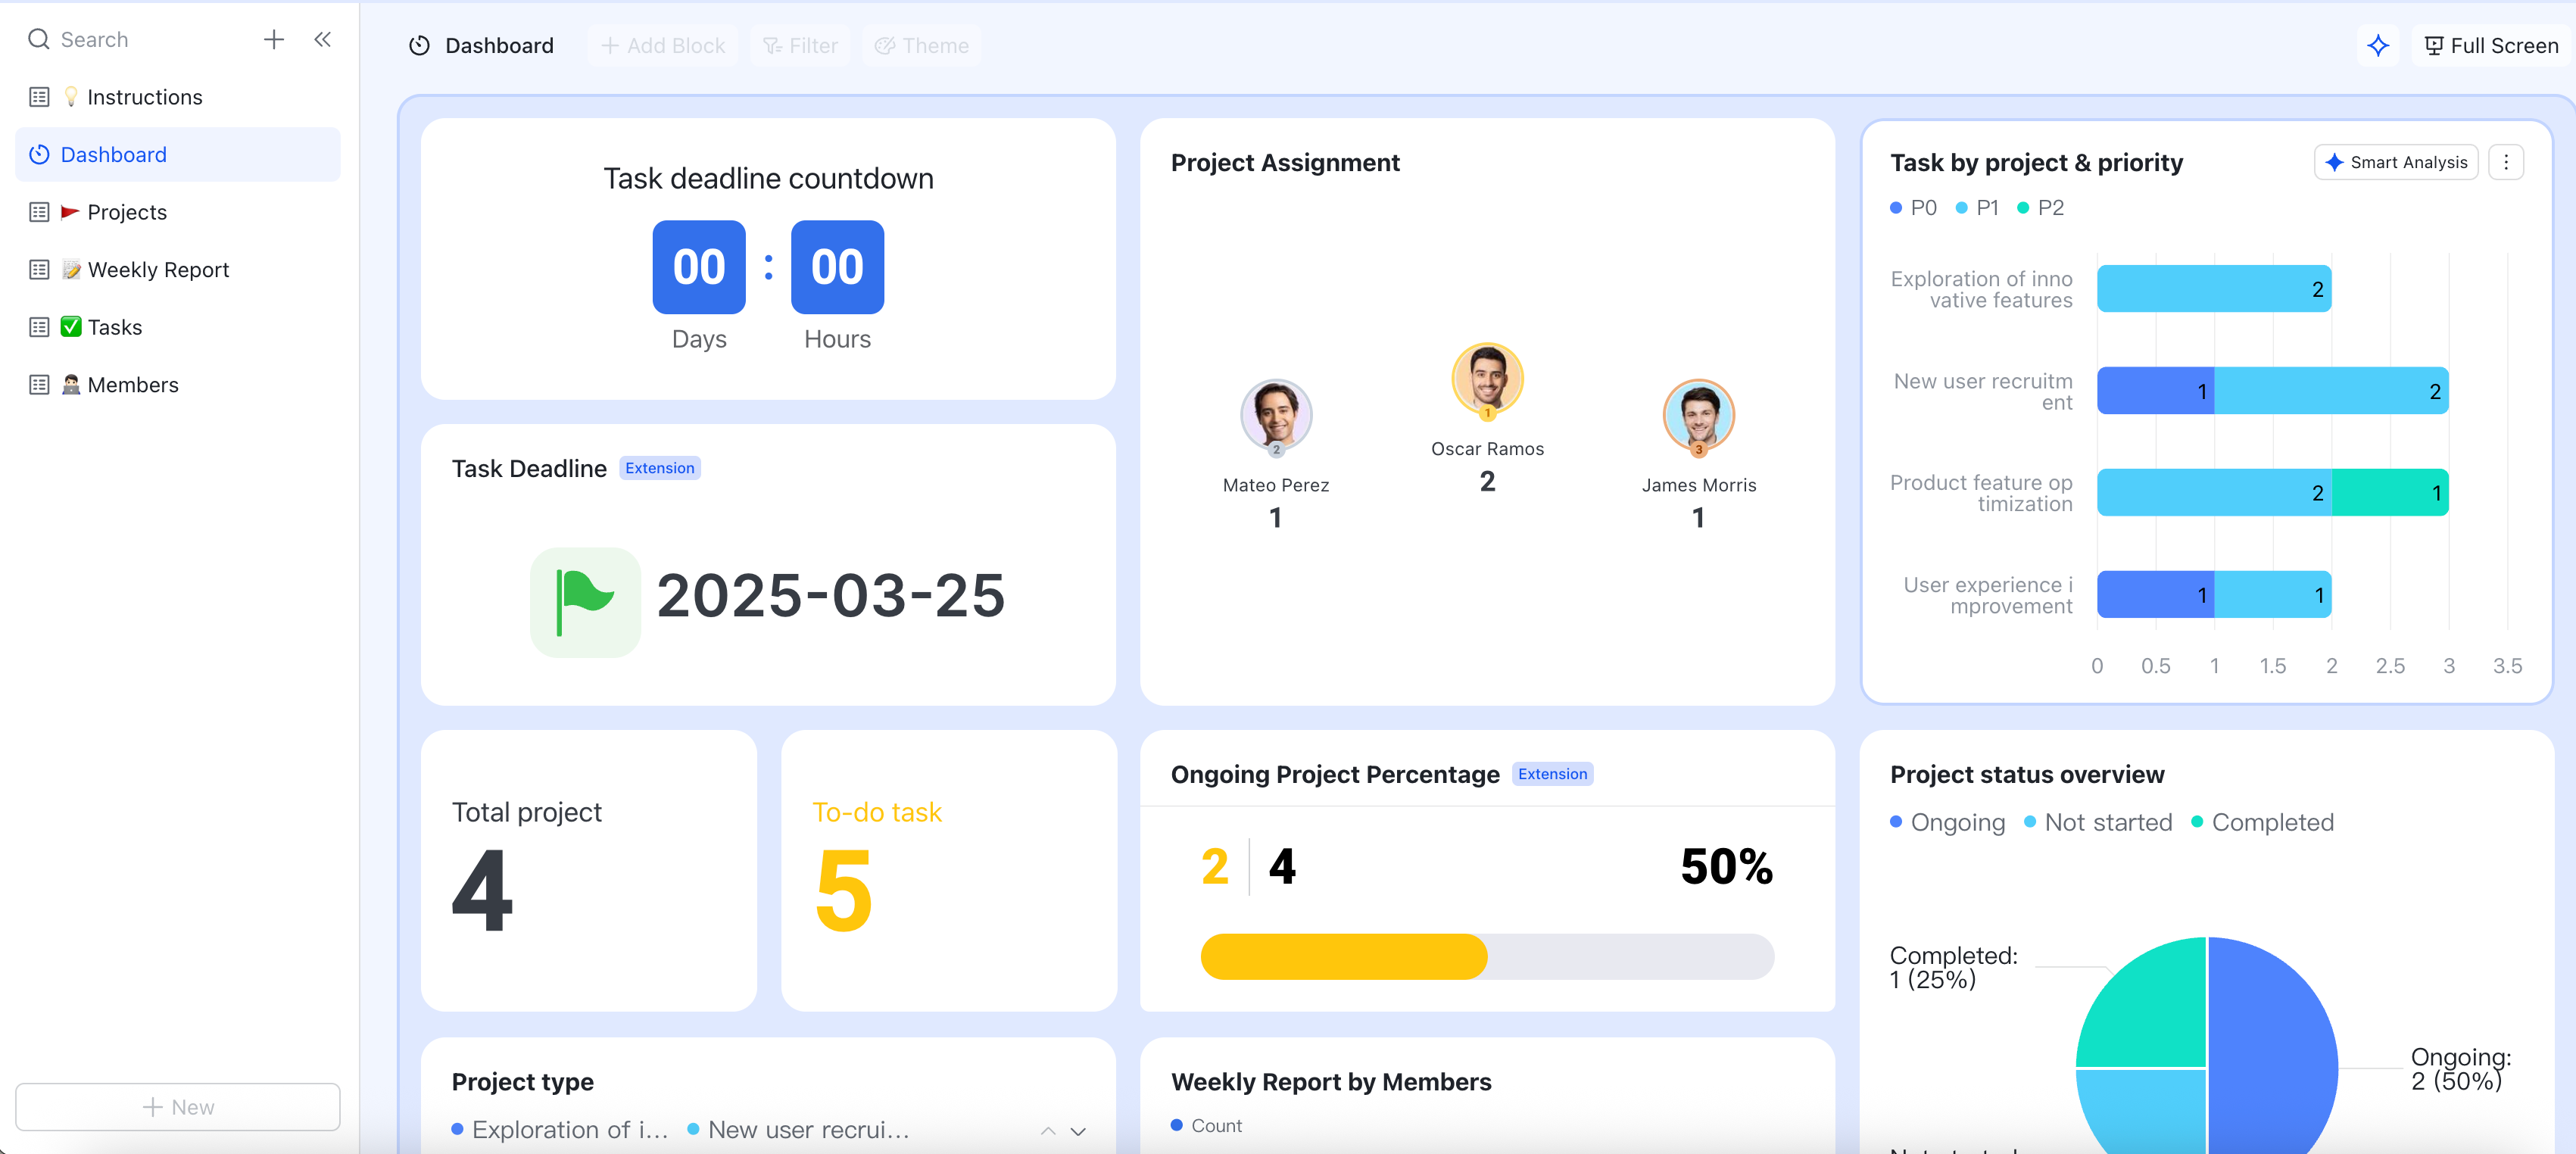Click the table icon left of Projects

(x=39, y=212)
